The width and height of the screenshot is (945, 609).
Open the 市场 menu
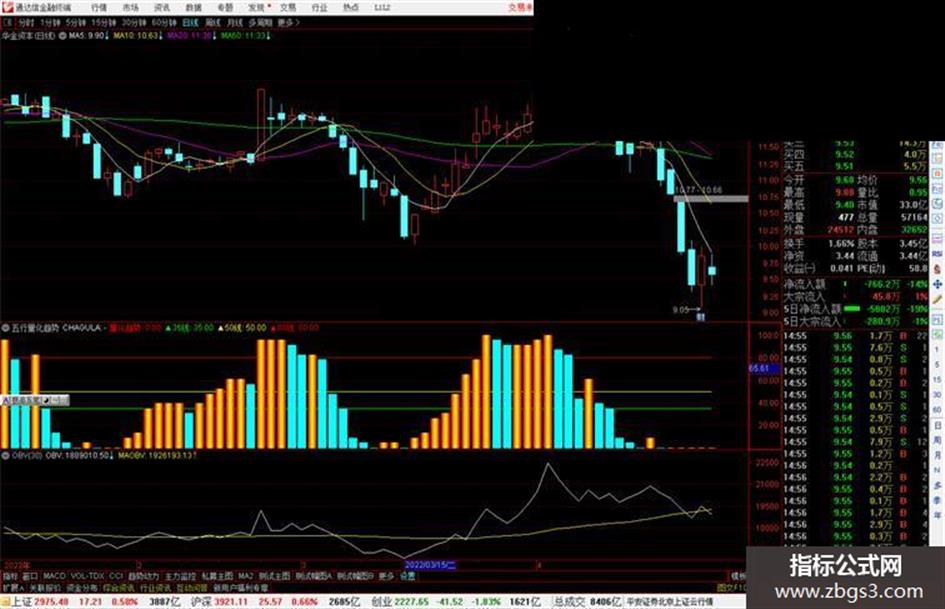131,8
